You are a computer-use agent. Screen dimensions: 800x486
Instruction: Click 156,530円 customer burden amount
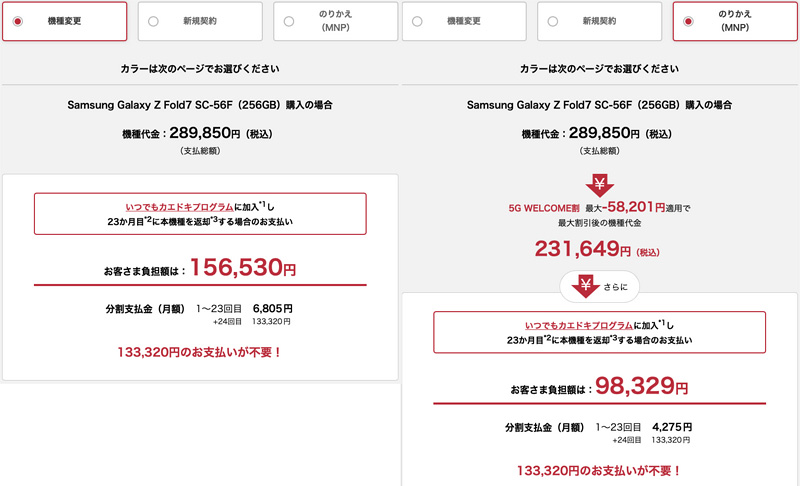(x=243, y=267)
